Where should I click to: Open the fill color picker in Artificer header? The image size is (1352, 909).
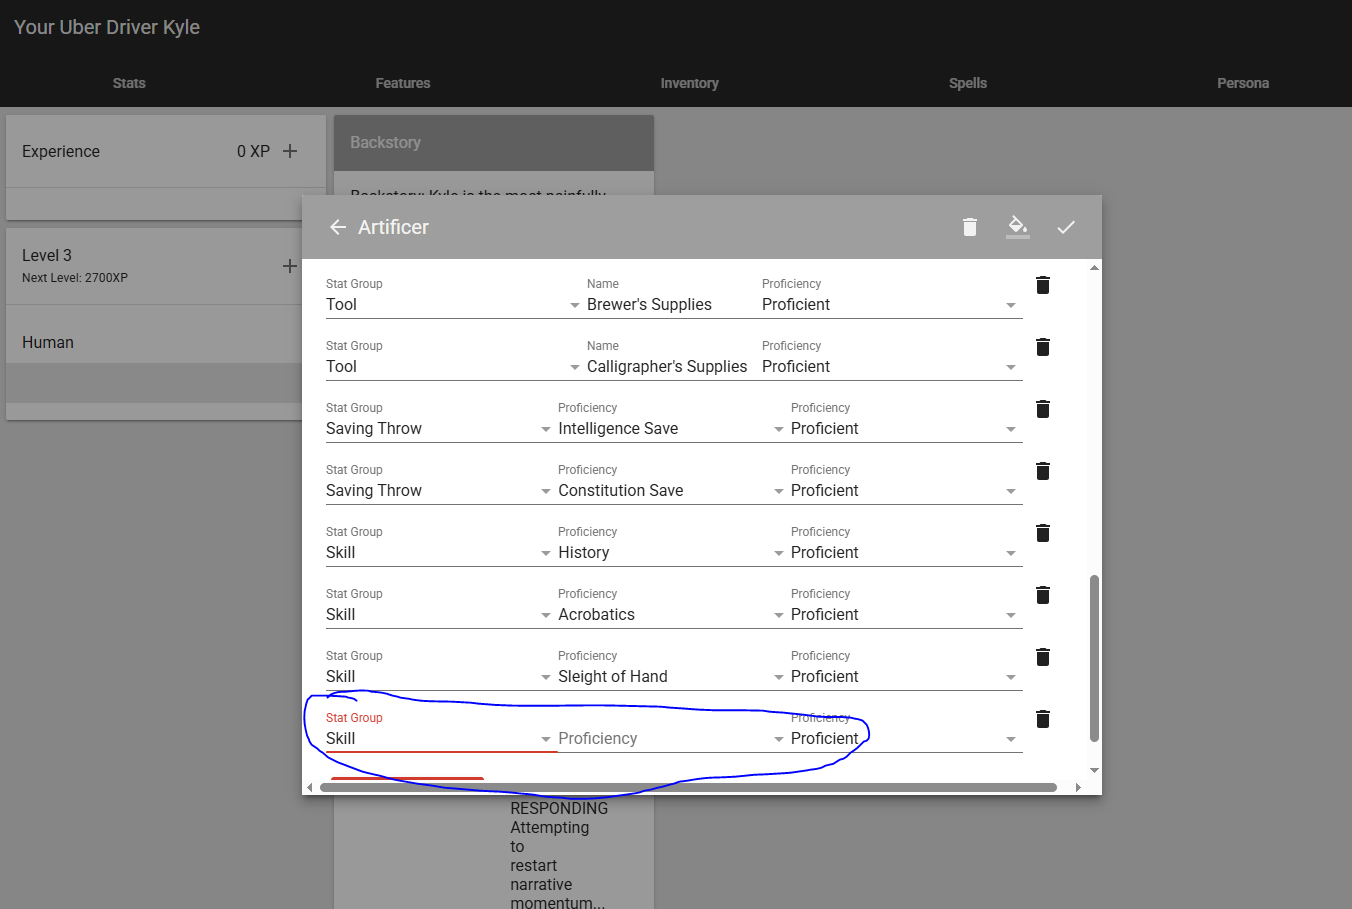coord(1018,227)
